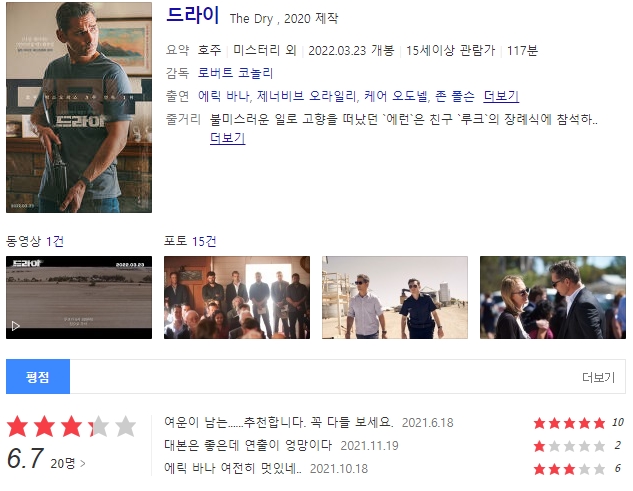Play the trailer video thumbnail
Image resolution: width=633 pixels, height=491 pixels.
79,297
